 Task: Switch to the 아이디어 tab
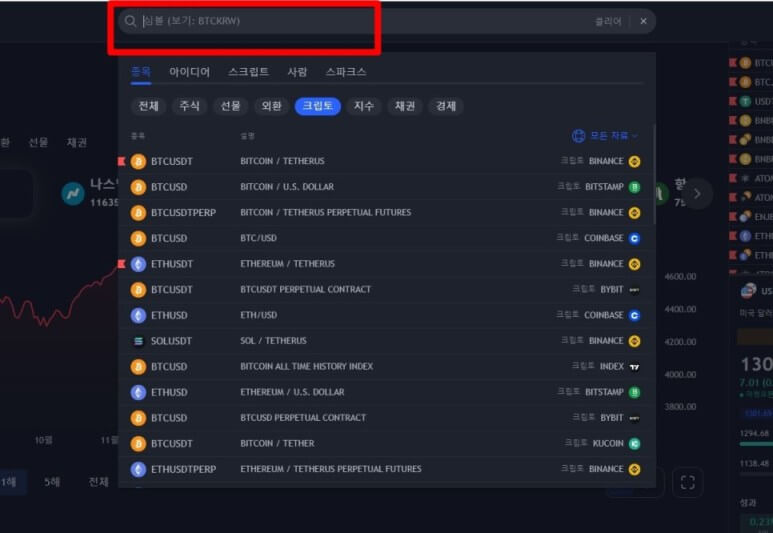click(x=190, y=72)
